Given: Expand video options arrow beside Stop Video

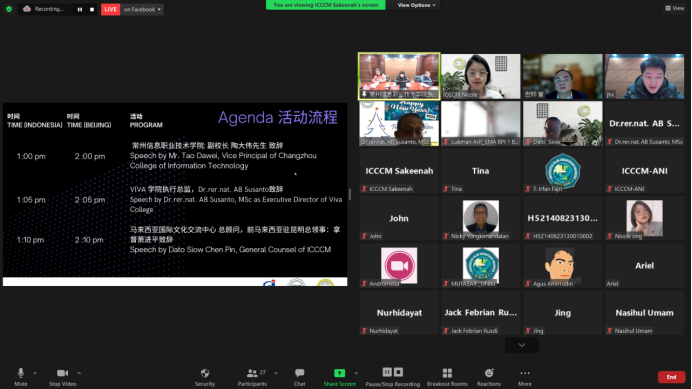Looking at the screenshot, I should point(79,373).
